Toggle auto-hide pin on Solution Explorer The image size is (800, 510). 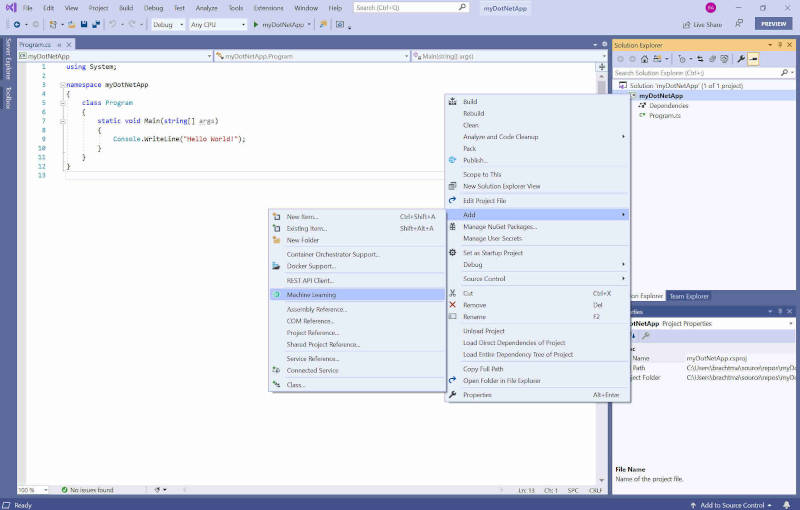click(x=781, y=45)
